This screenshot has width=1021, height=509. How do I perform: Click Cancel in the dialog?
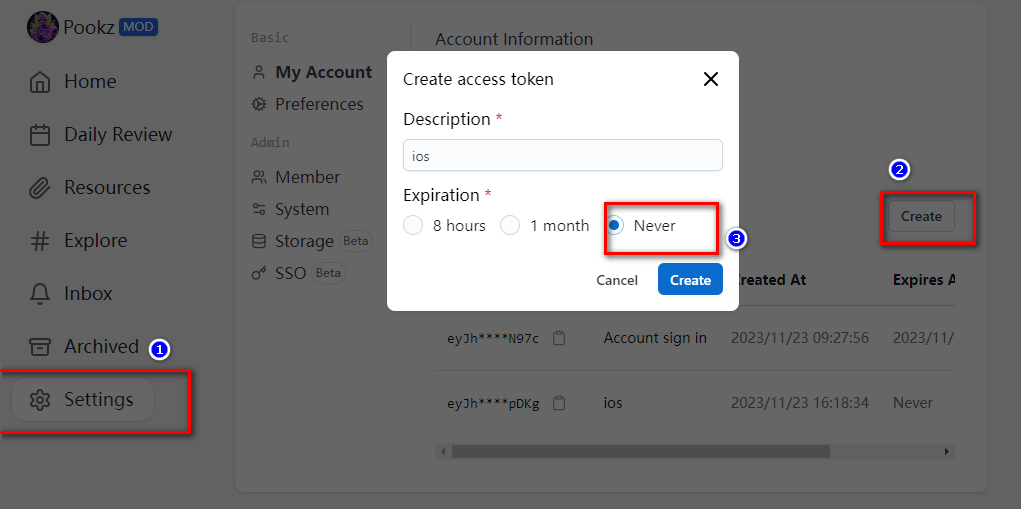click(617, 280)
